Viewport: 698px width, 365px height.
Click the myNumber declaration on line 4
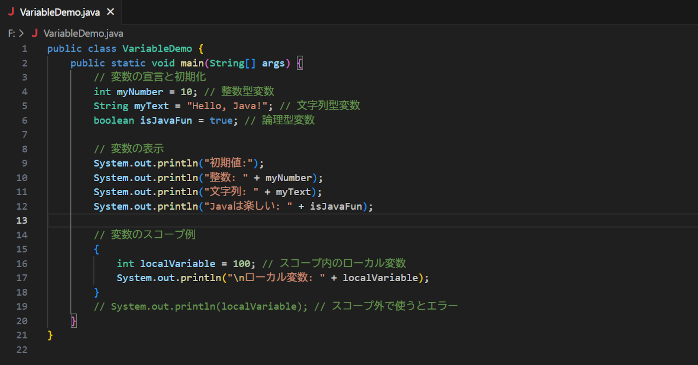(140, 92)
